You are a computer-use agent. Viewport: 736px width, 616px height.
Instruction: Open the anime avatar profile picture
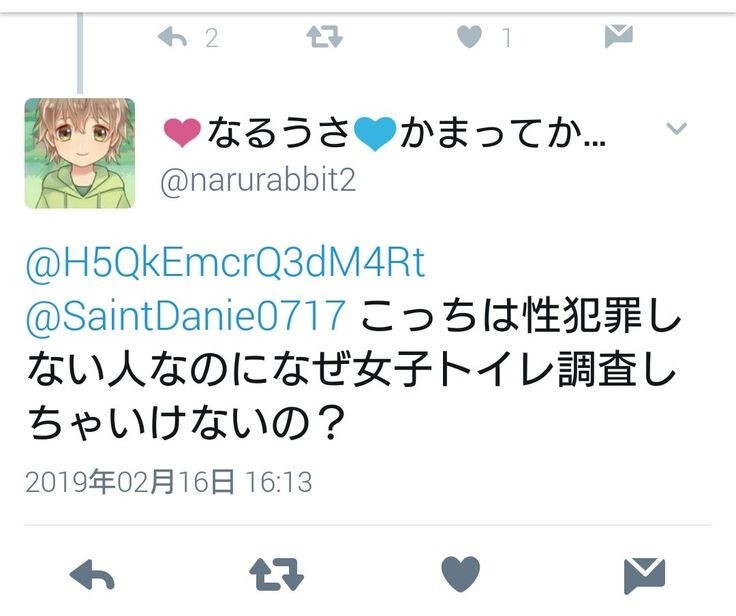(80, 153)
